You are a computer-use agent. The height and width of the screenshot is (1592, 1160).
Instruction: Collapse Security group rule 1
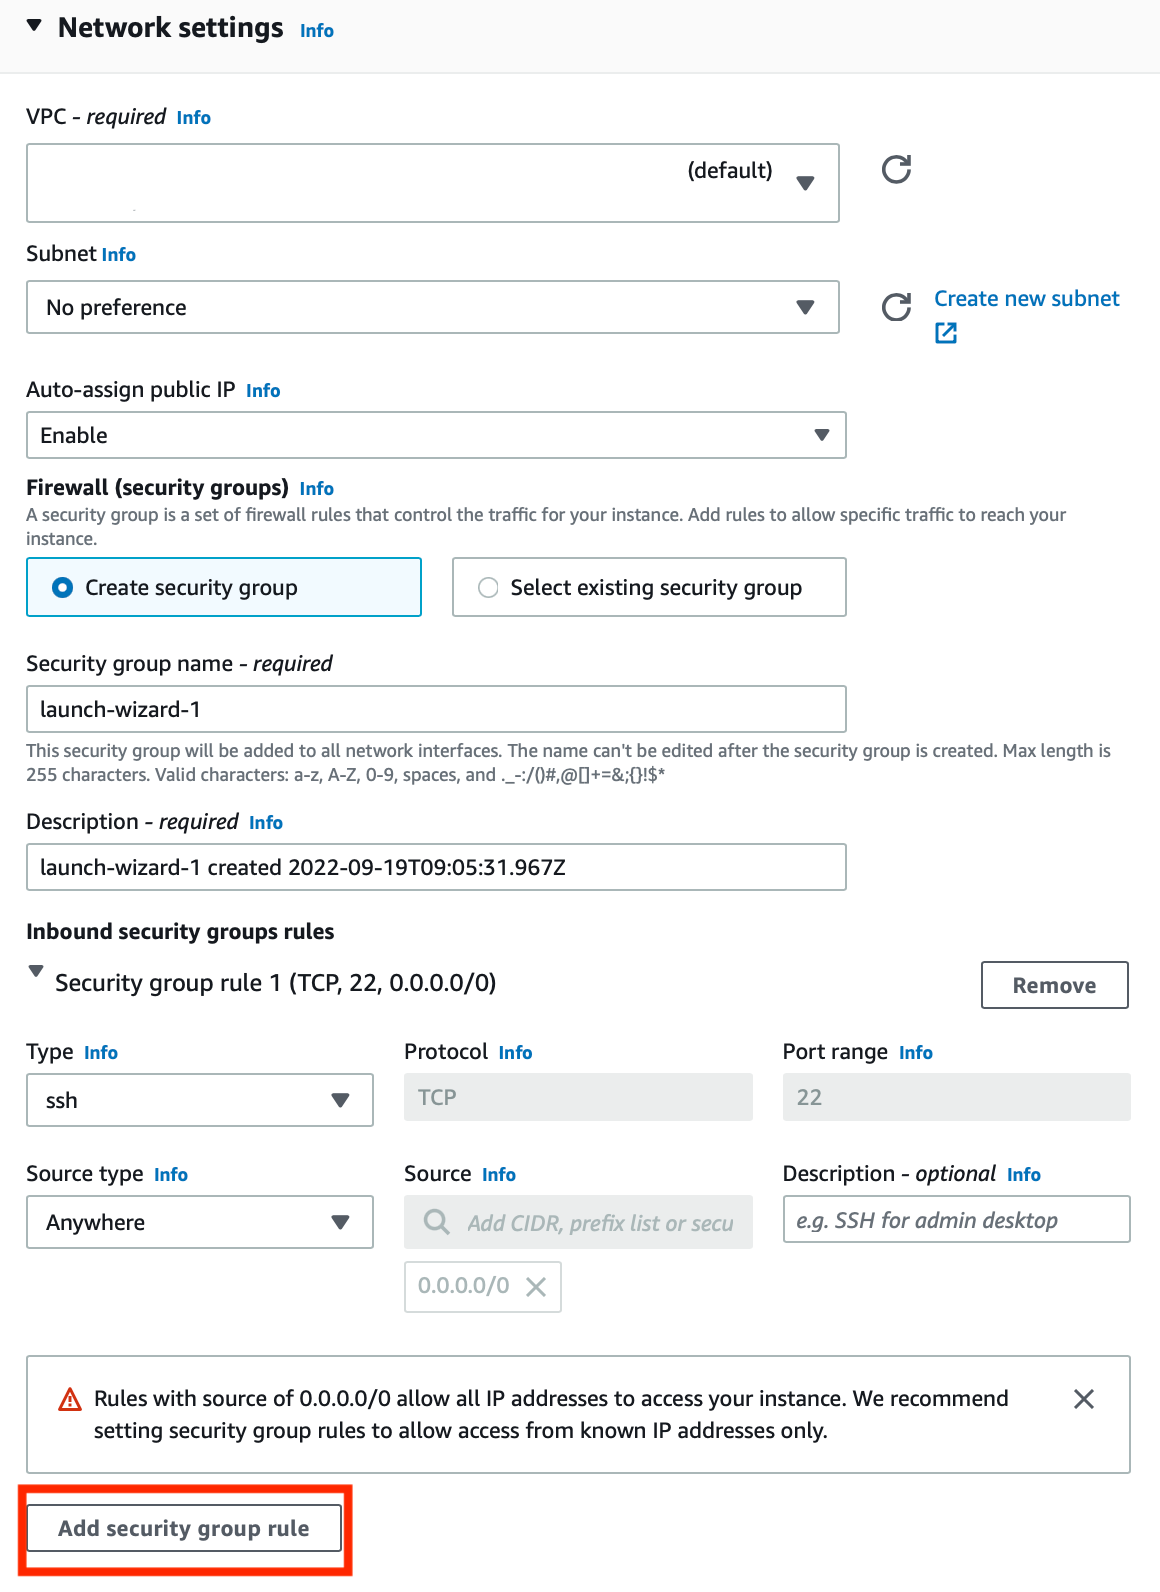click(x=36, y=971)
